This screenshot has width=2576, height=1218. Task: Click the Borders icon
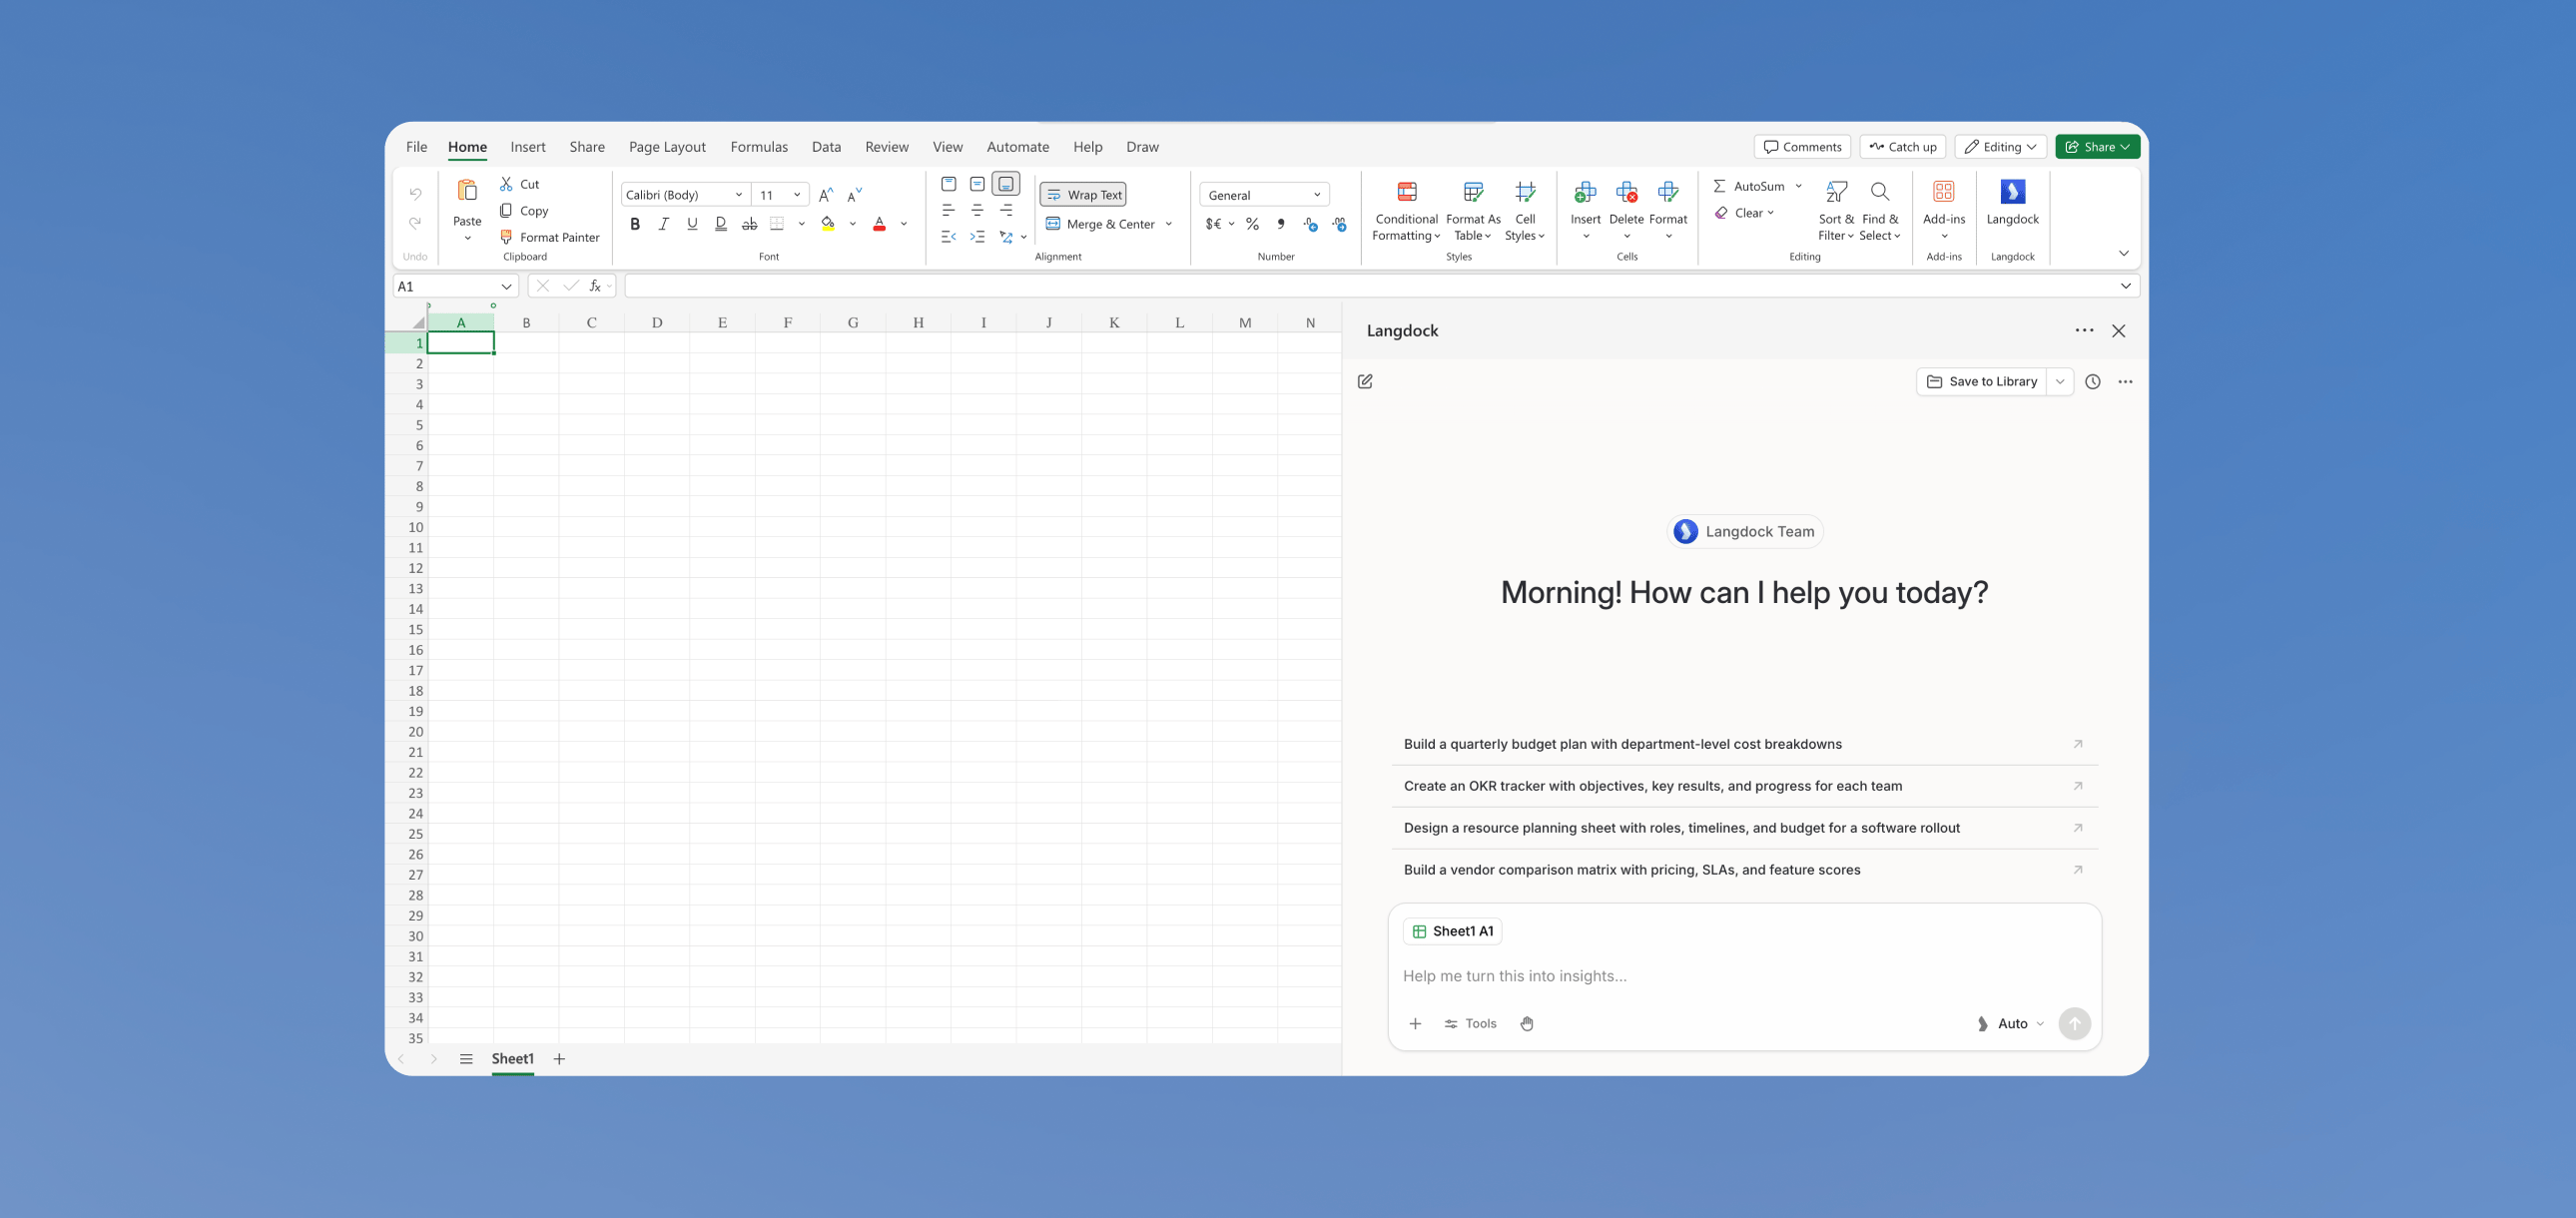coord(777,224)
